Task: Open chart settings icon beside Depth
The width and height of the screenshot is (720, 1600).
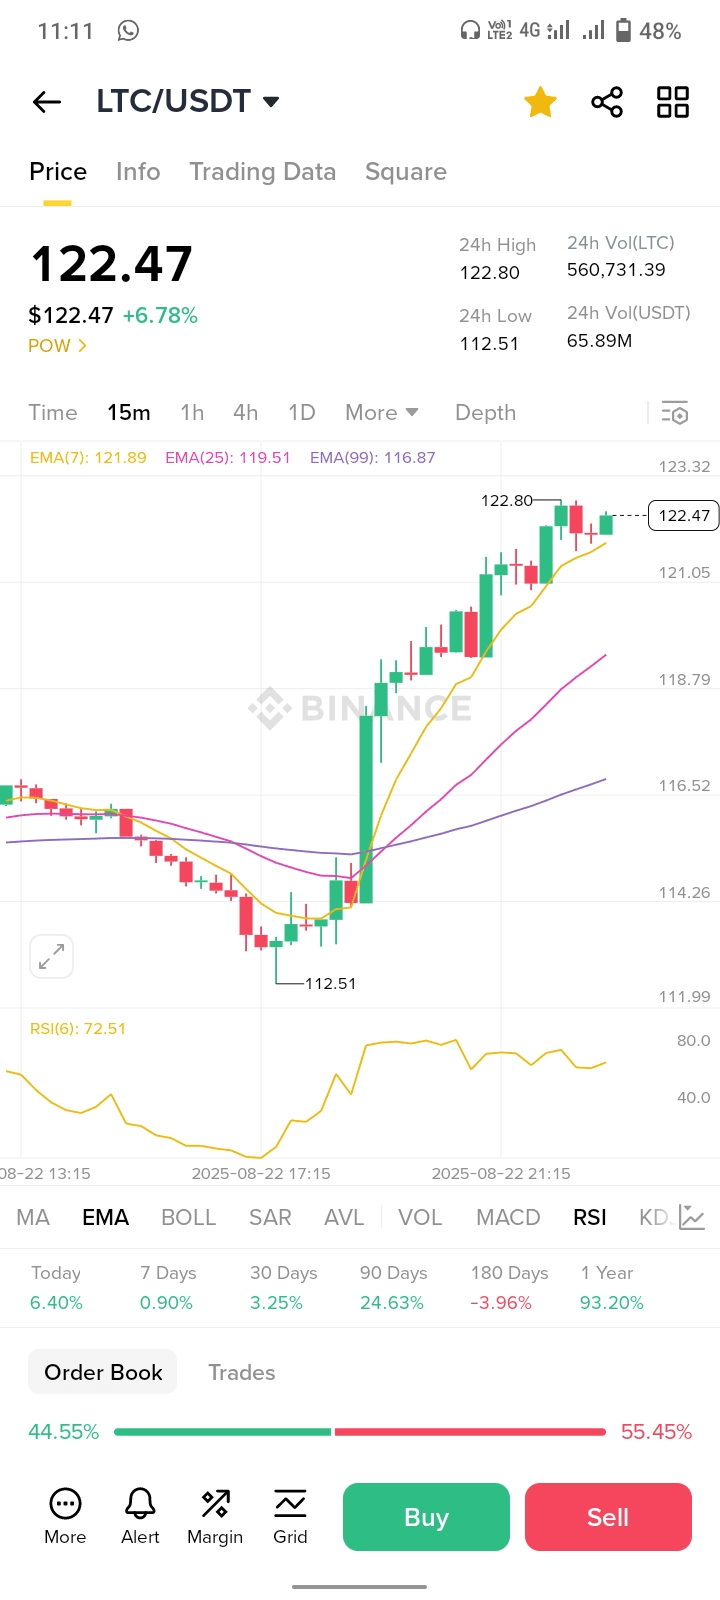Action: (x=675, y=413)
